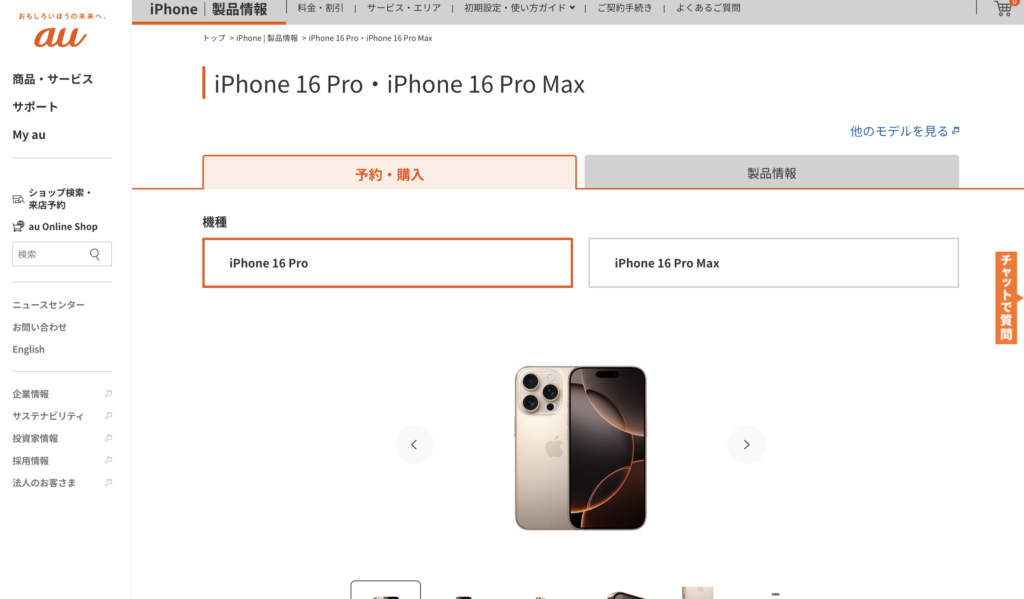Screen dimensions: 1024x599
Task: Open the English language link
Action: click(29, 349)
